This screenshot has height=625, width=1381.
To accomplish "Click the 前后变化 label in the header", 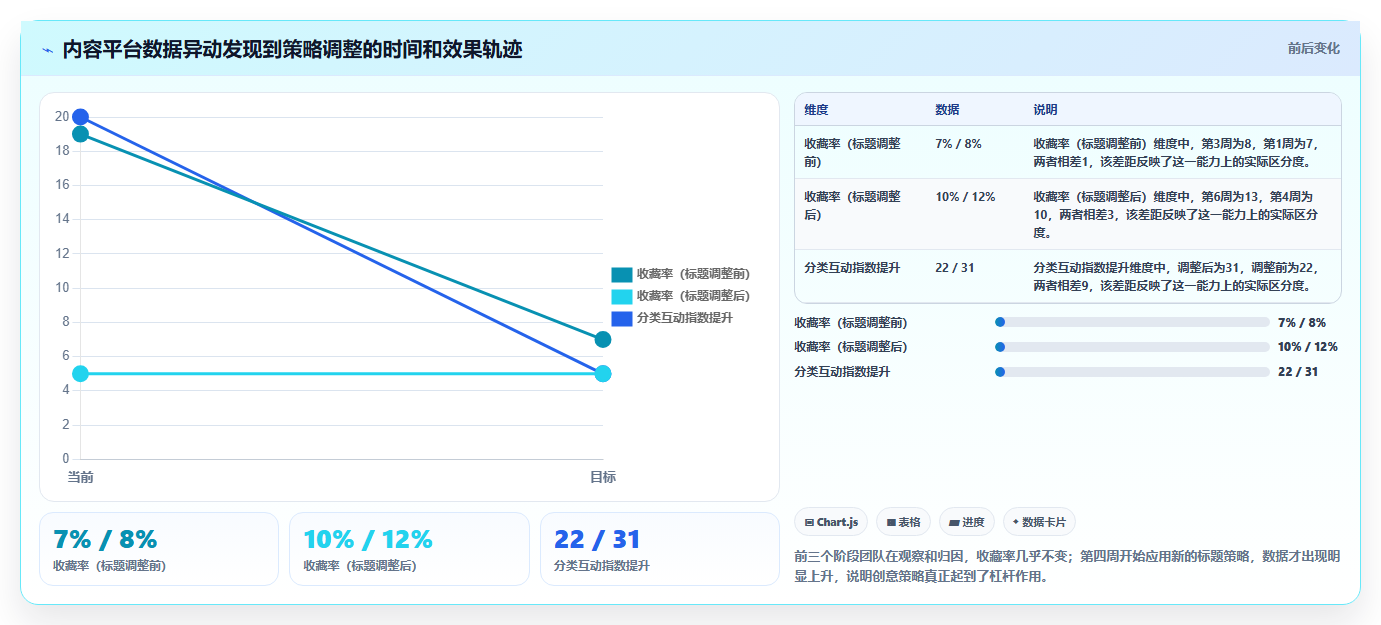I will (1313, 48).
